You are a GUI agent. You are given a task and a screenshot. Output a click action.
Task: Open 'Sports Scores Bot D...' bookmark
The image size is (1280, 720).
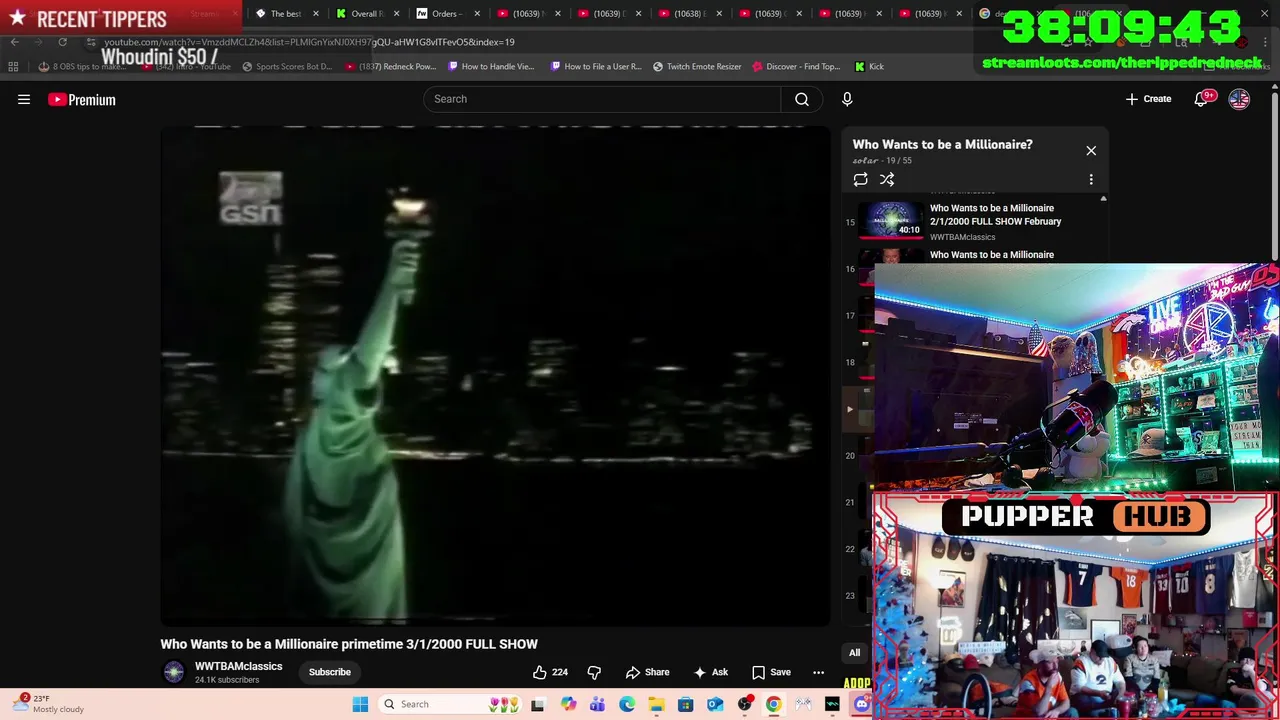(286, 67)
